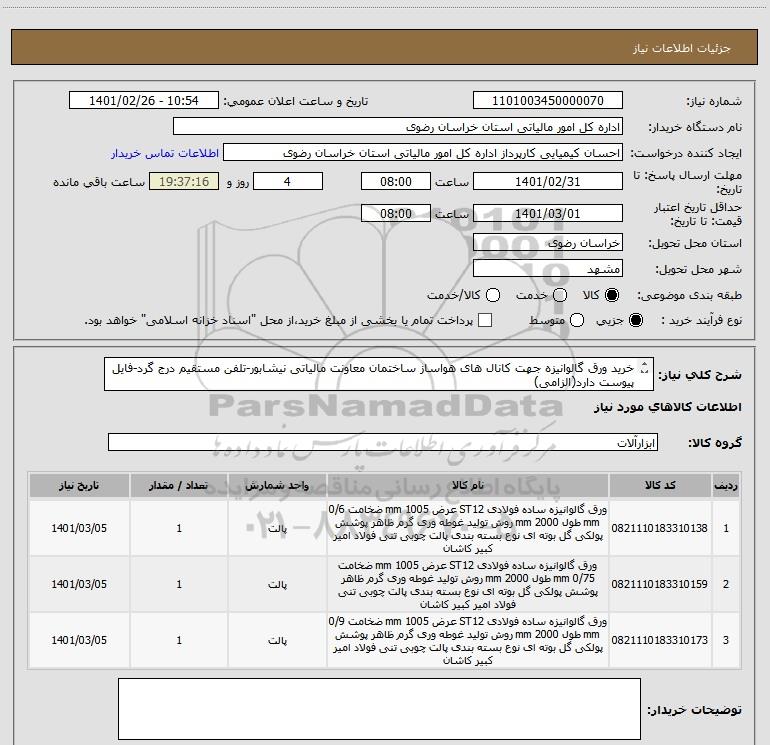
Task: Click the price validity date 1401/03/01
Action: [548, 213]
